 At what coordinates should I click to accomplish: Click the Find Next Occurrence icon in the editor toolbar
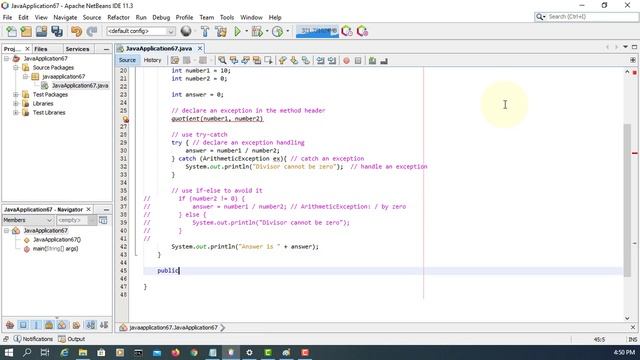click(245, 60)
